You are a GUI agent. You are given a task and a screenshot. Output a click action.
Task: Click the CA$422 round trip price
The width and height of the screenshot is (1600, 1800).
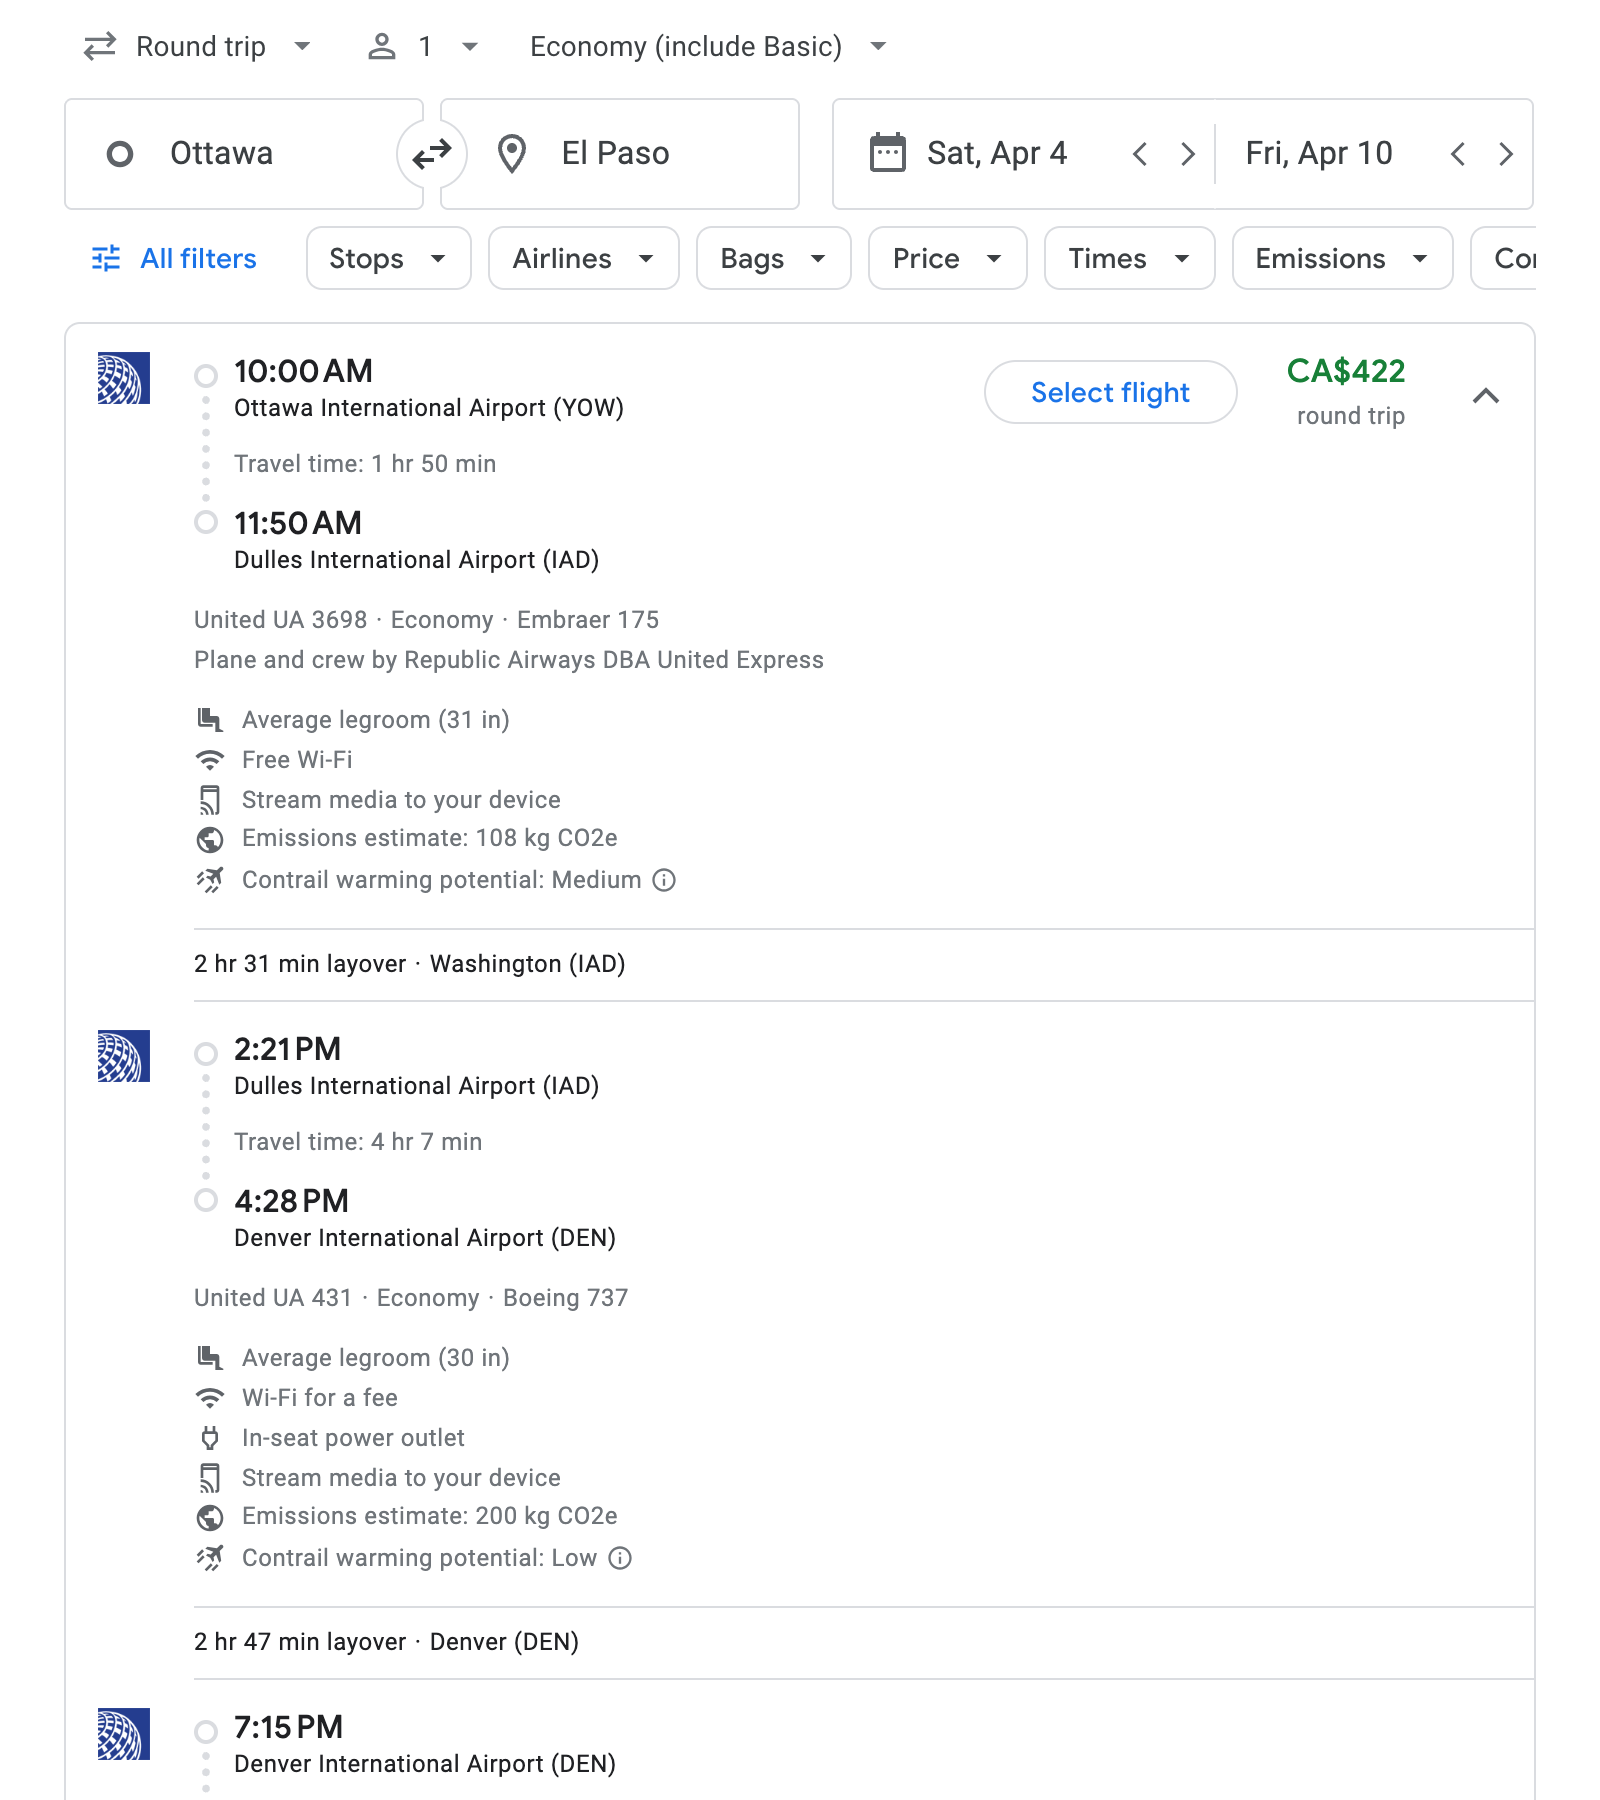click(x=1347, y=372)
